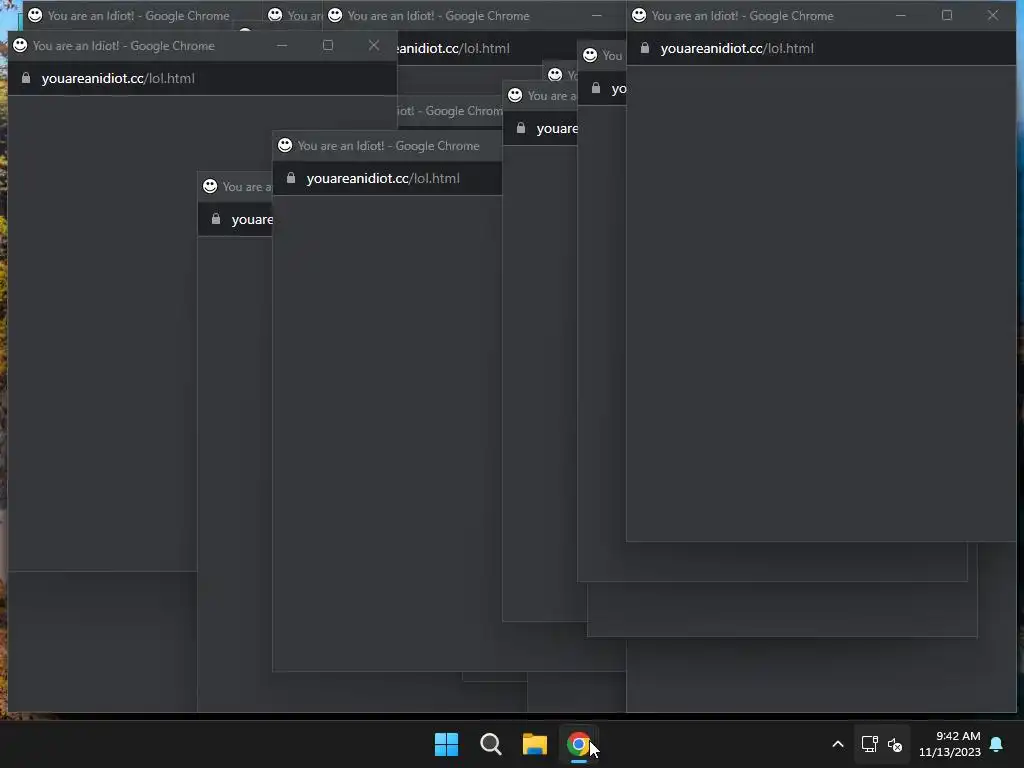The image size is (1024, 768).
Task: Select the URL text in the front left window
Action: point(118,78)
